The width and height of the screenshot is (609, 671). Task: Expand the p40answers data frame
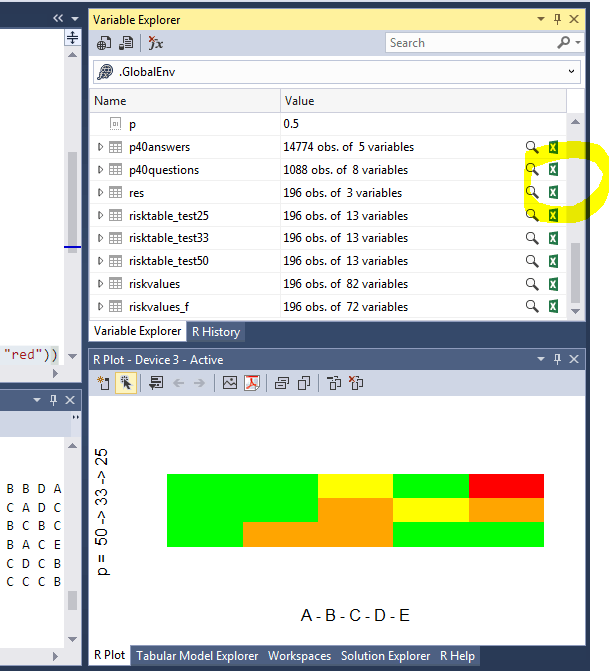pos(100,147)
